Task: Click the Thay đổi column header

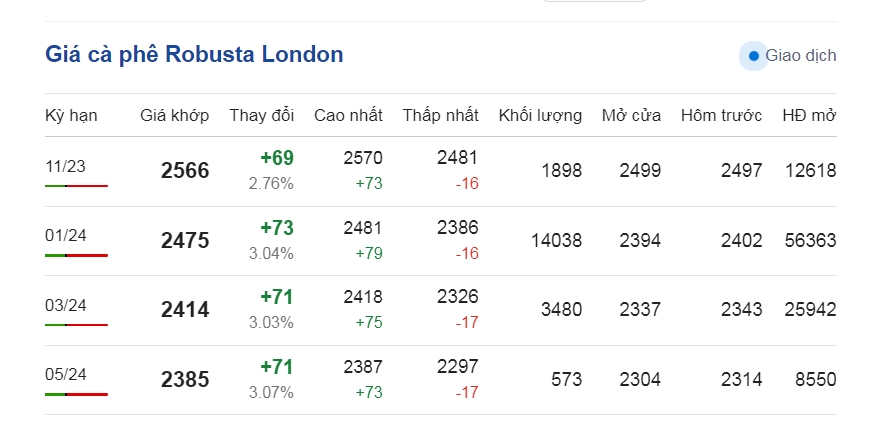Action: [x=262, y=115]
